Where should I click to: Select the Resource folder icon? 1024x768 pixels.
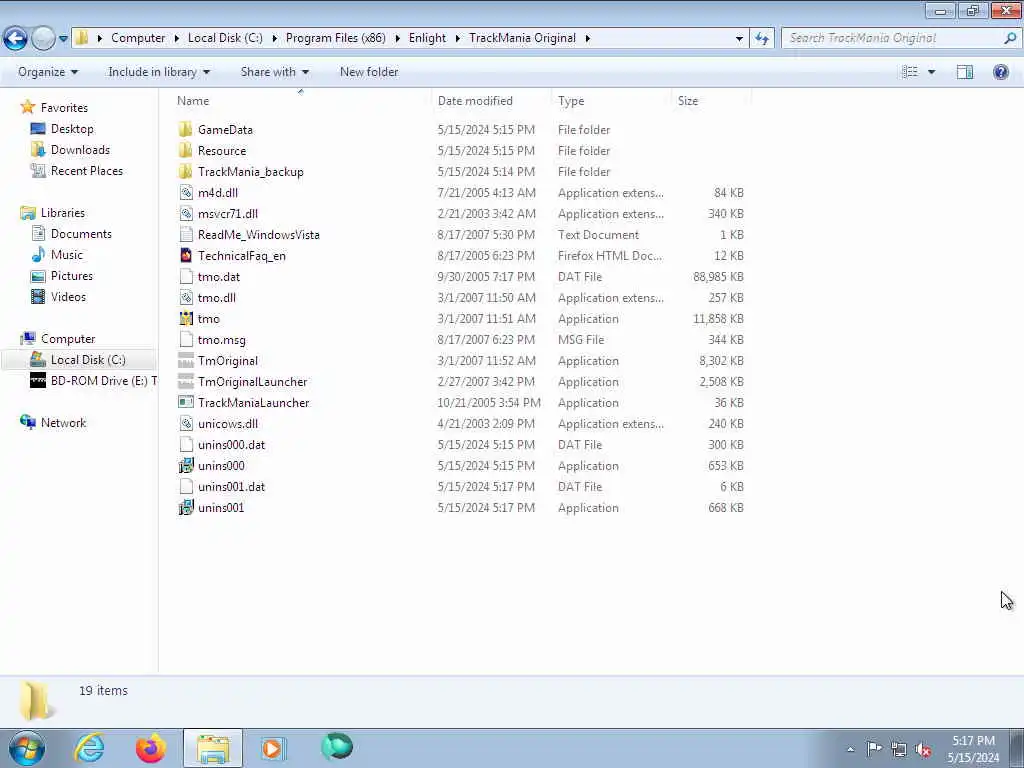point(185,150)
